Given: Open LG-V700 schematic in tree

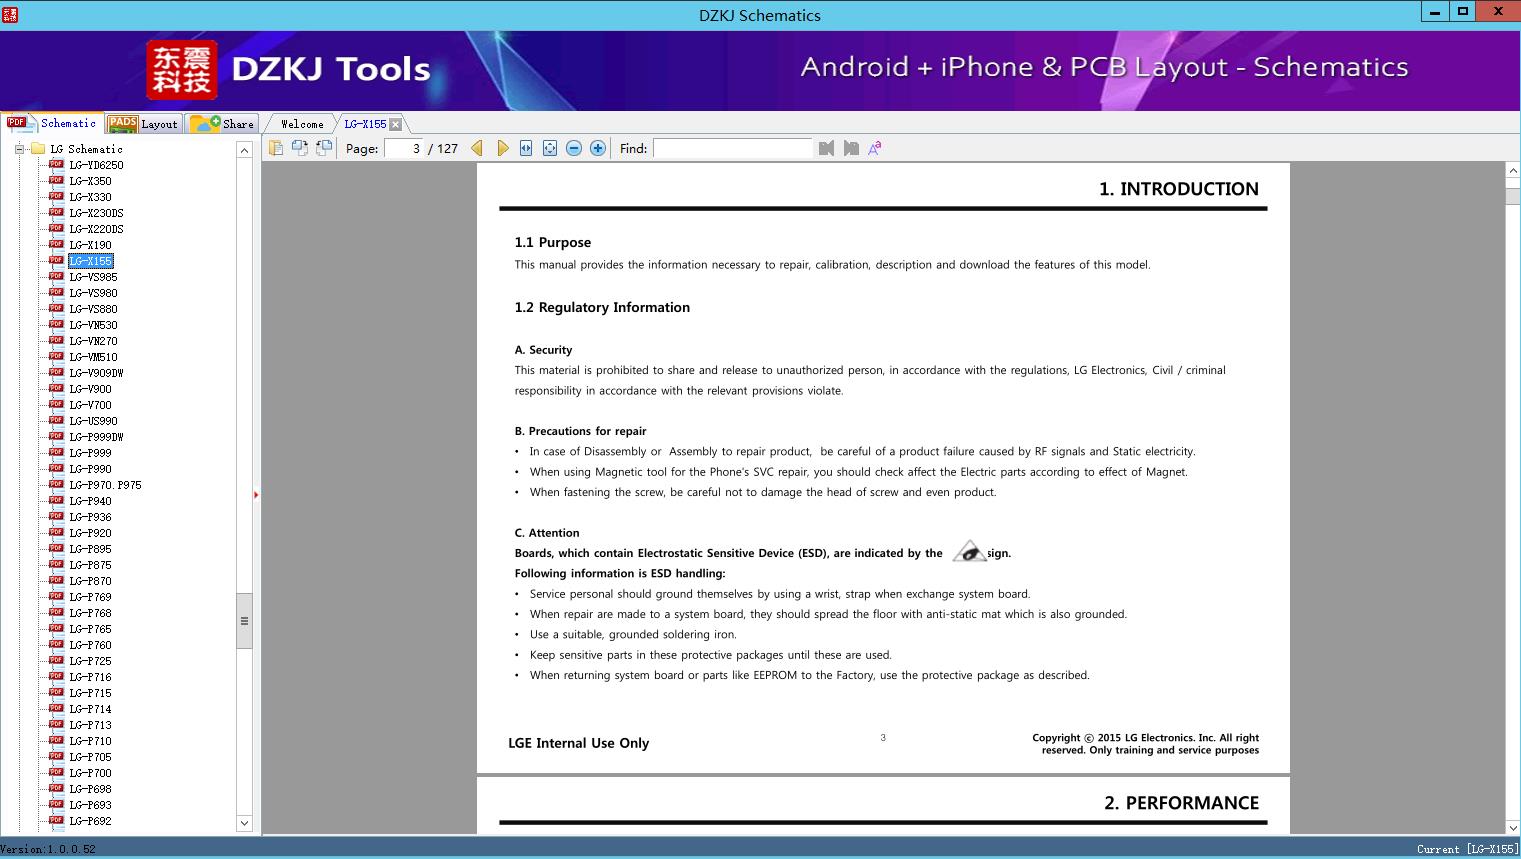Looking at the screenshot, I should [90, 405].
